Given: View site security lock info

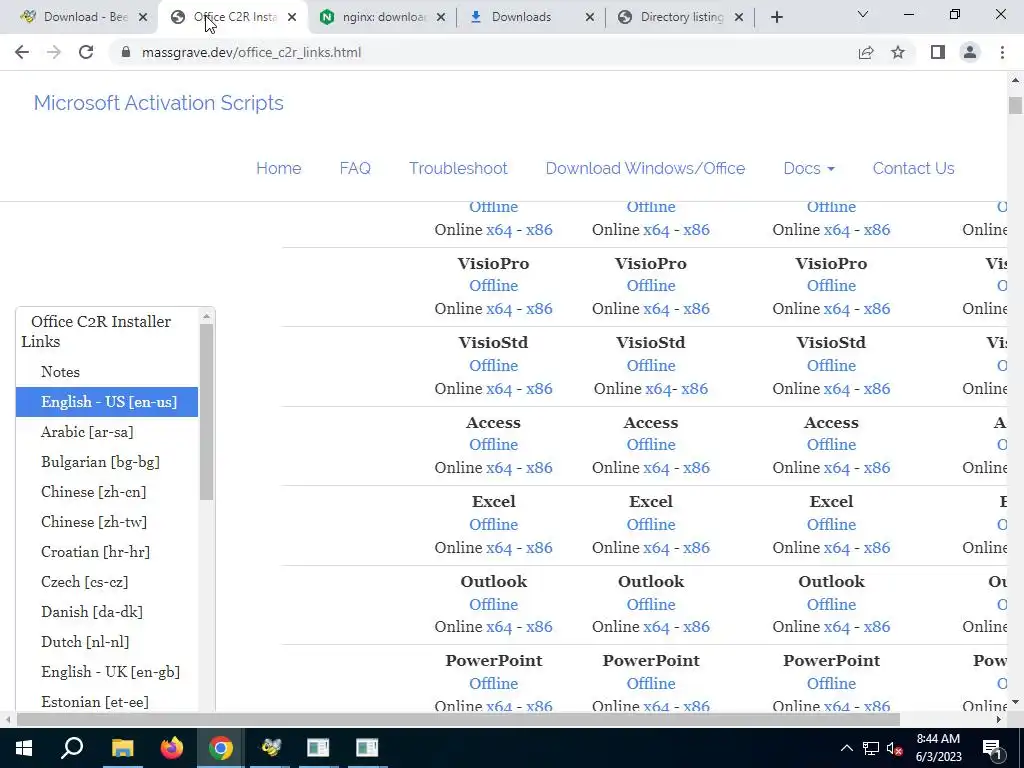Looking at the screenshot, I should tap(126, 52).
